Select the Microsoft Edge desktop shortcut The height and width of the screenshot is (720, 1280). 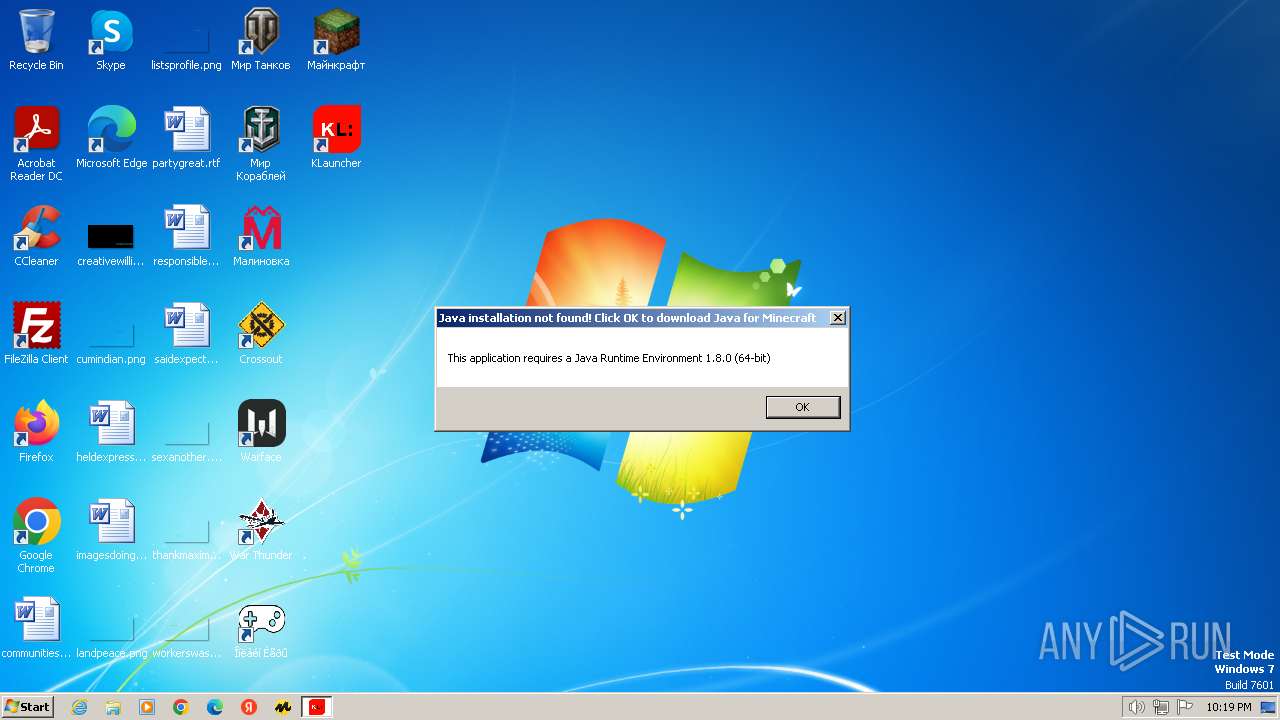click(111, 138)
